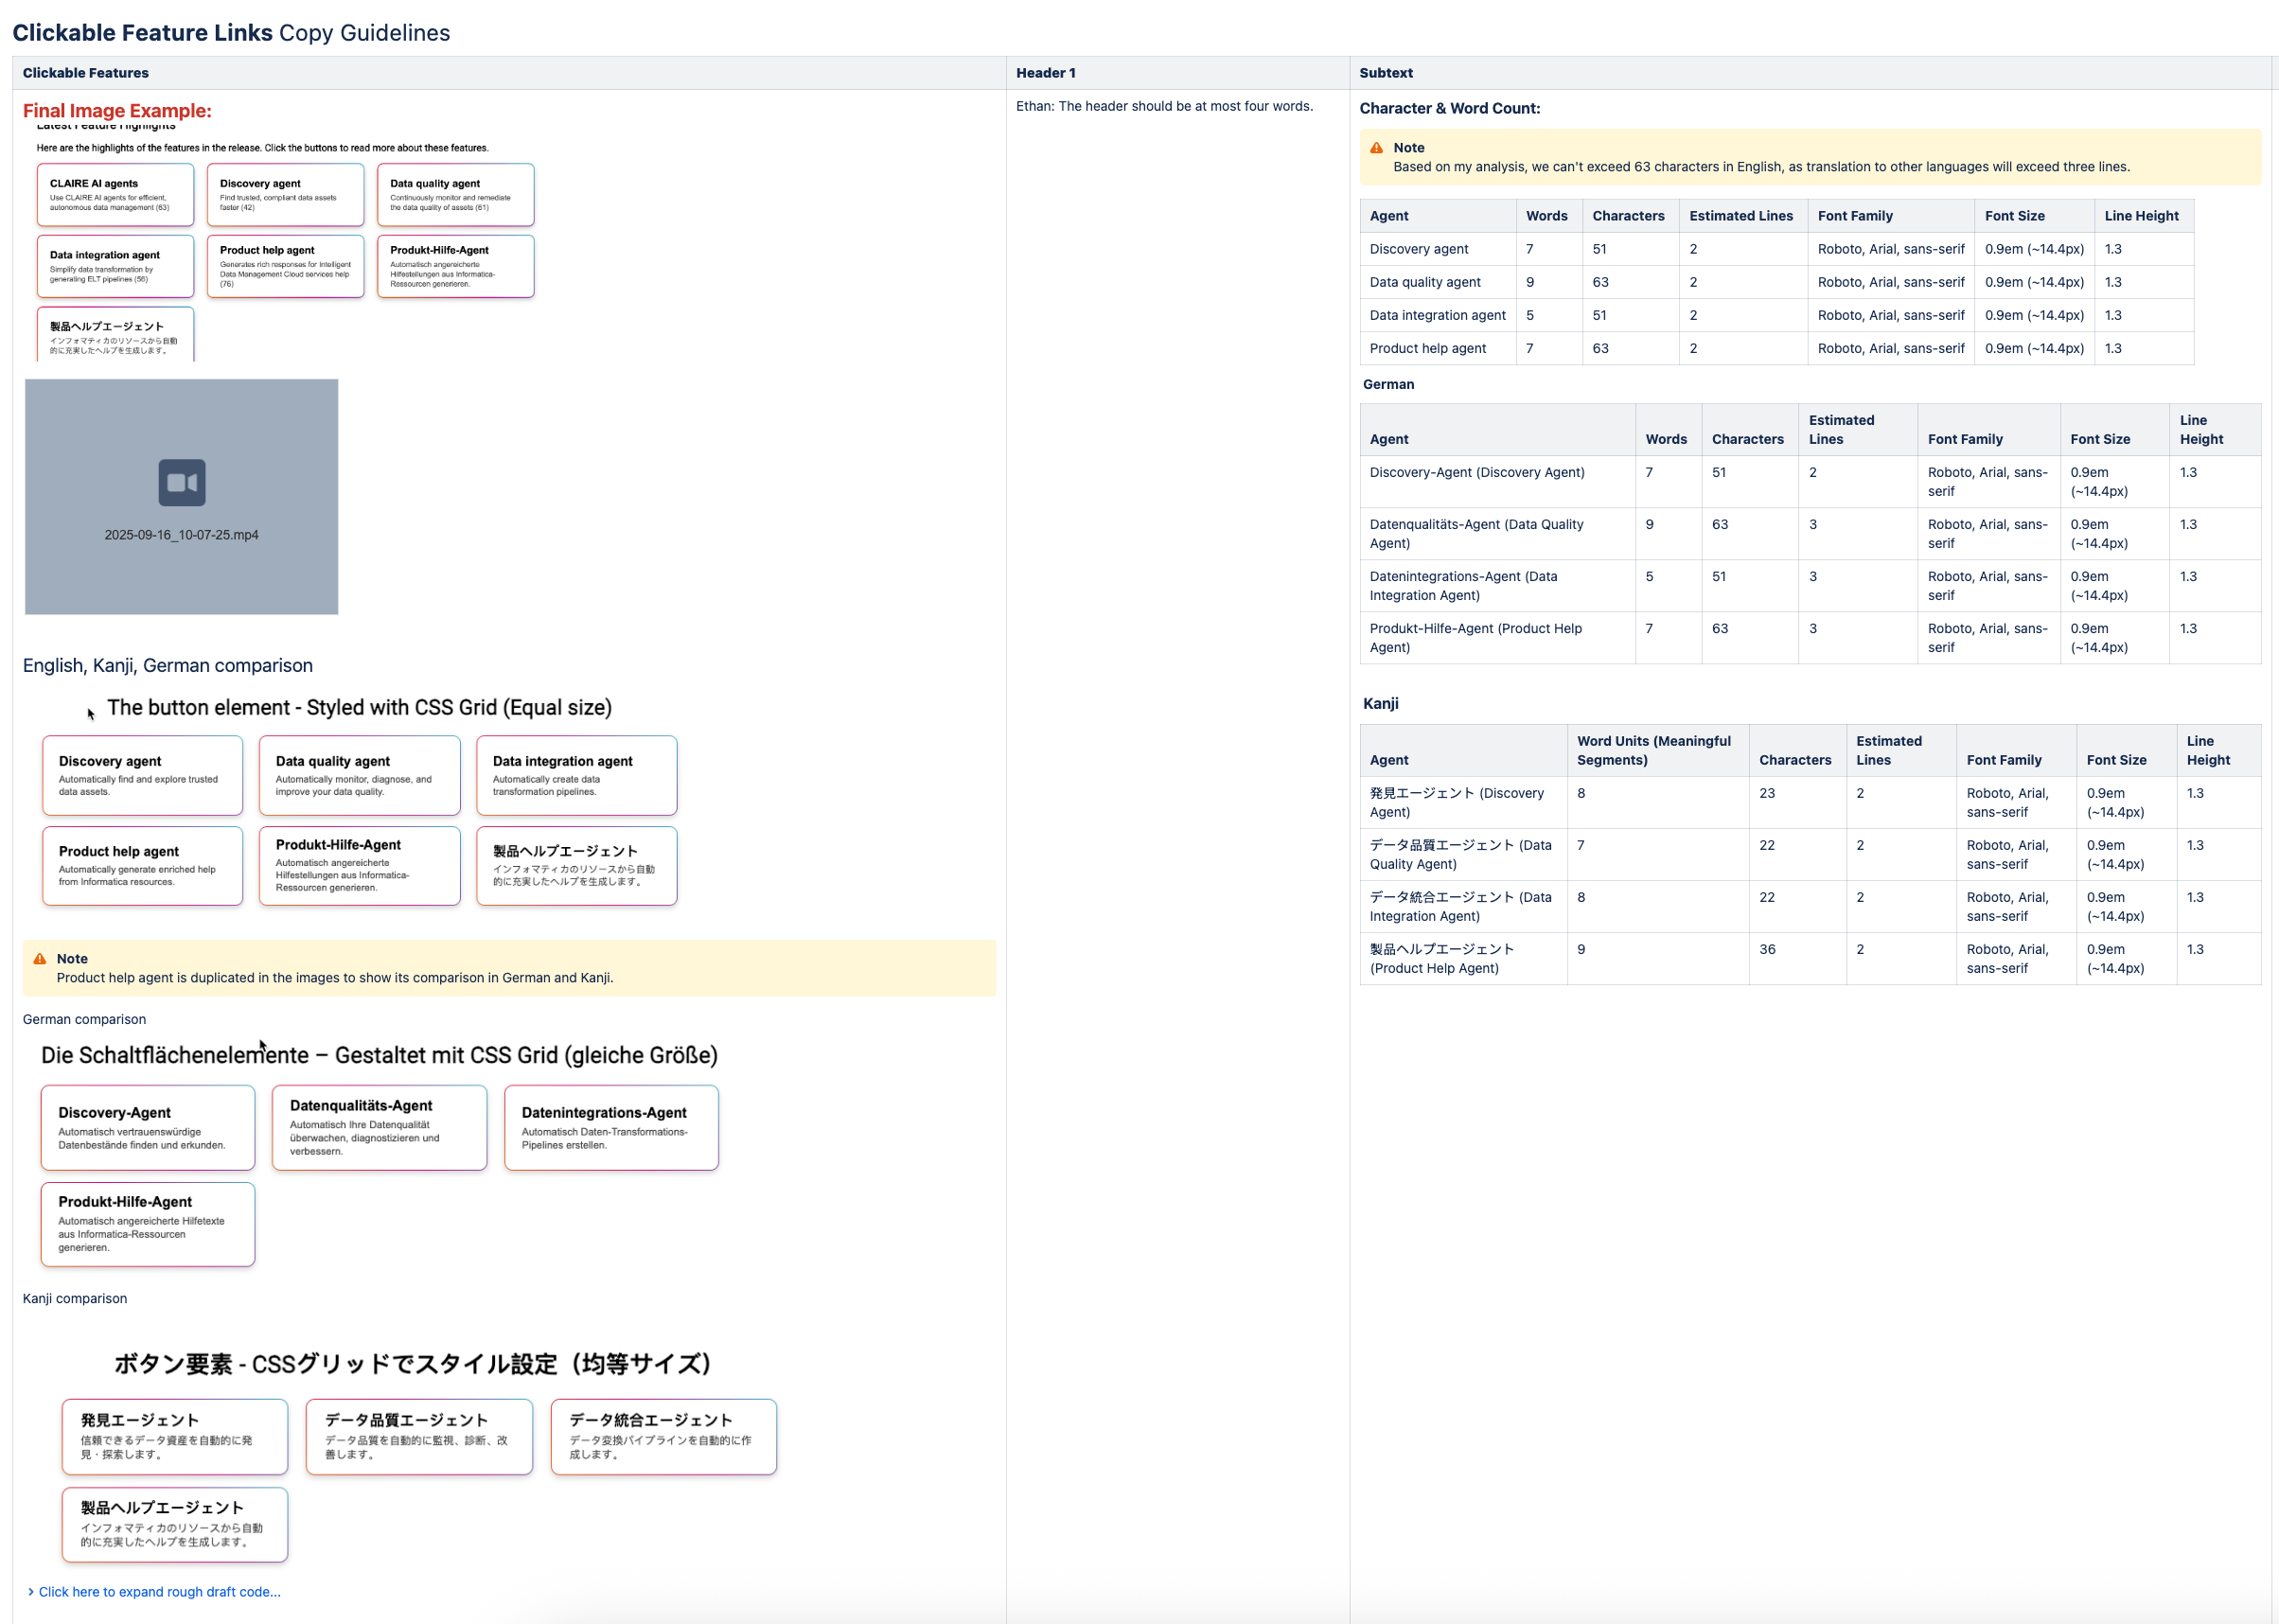Click the video camera icon on the mp4 attachment
Viewport: 2279px width, 1624px height.
click(x=182, y=483)
